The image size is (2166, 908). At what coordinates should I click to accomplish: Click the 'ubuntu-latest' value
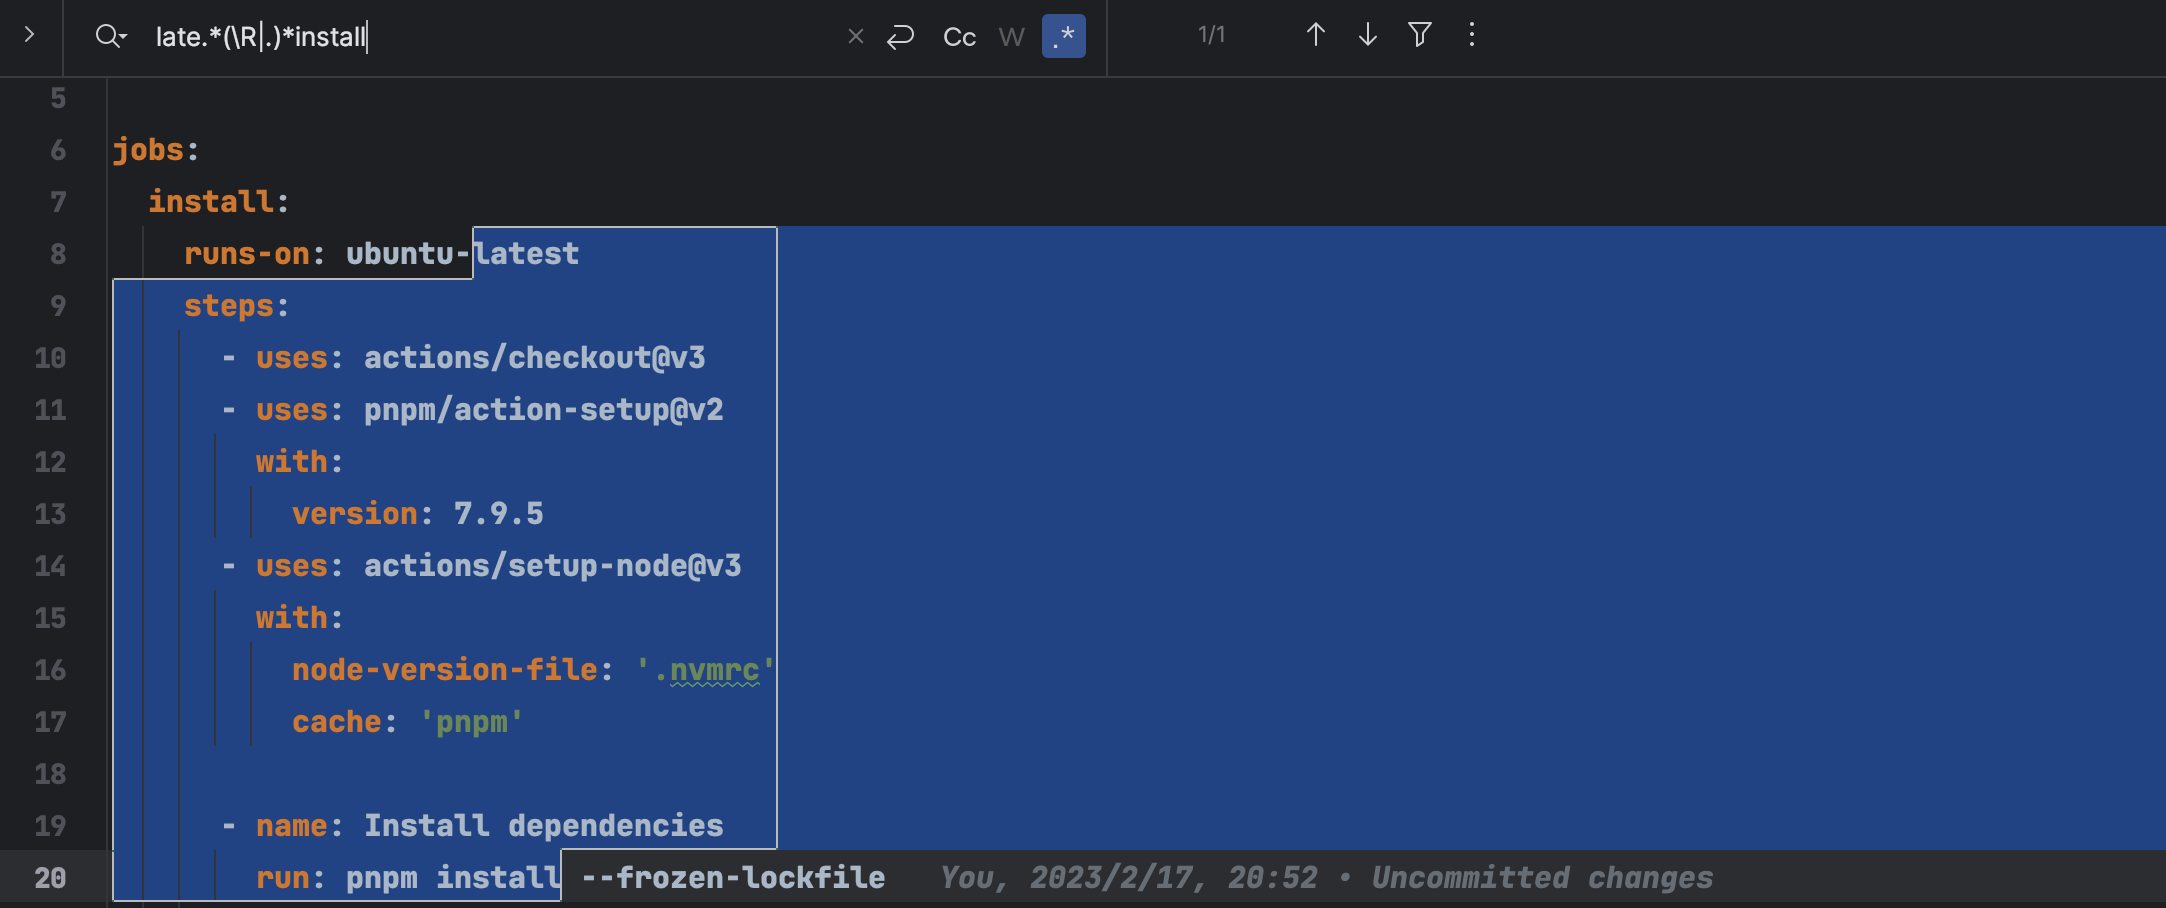point(462,254)
